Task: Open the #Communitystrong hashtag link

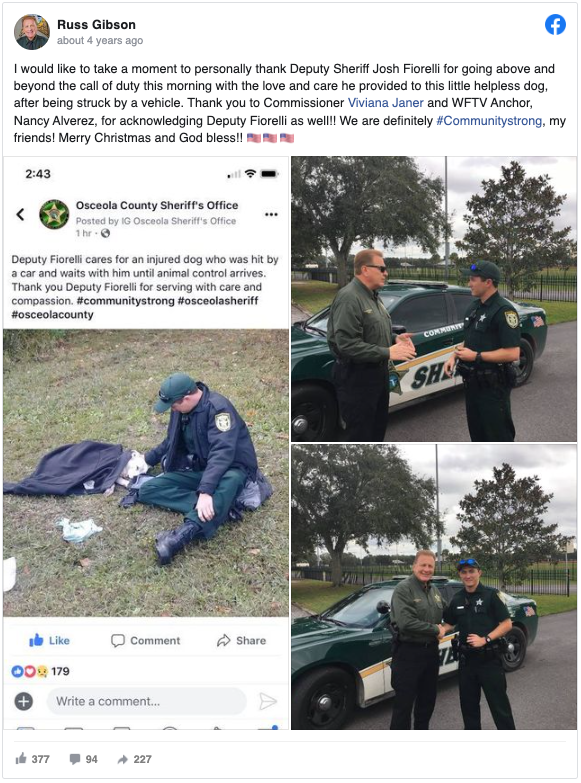Action: click(489, 121)
